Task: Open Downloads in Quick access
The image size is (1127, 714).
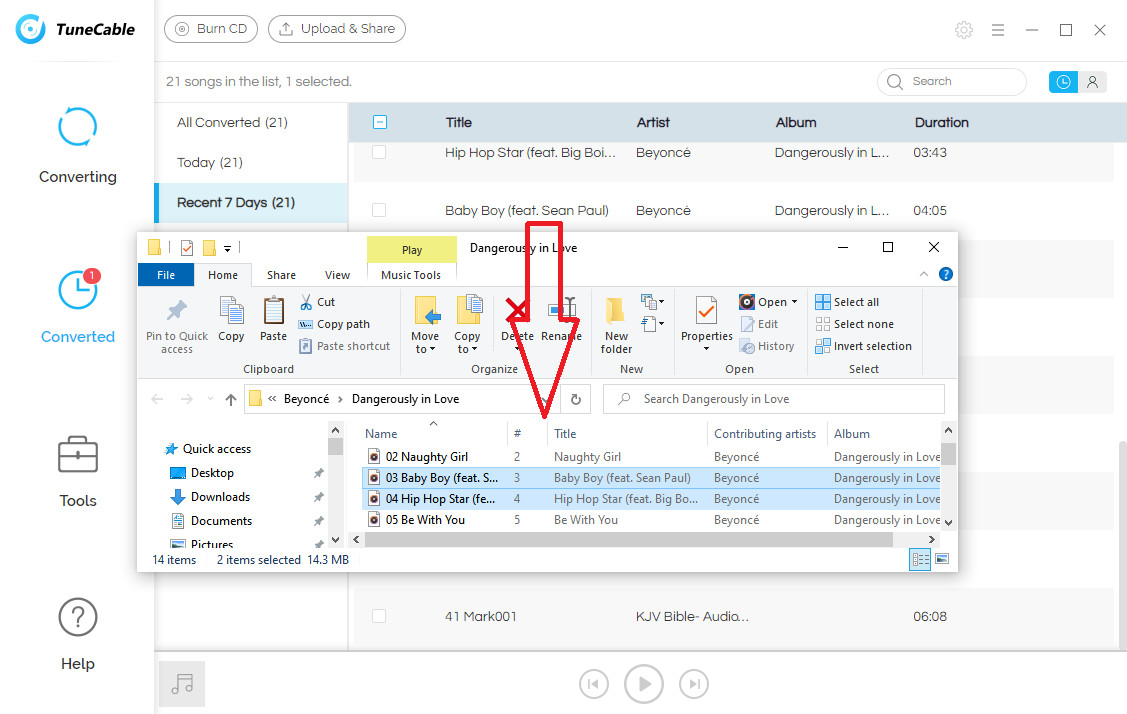Action: [x=220, y=497]
